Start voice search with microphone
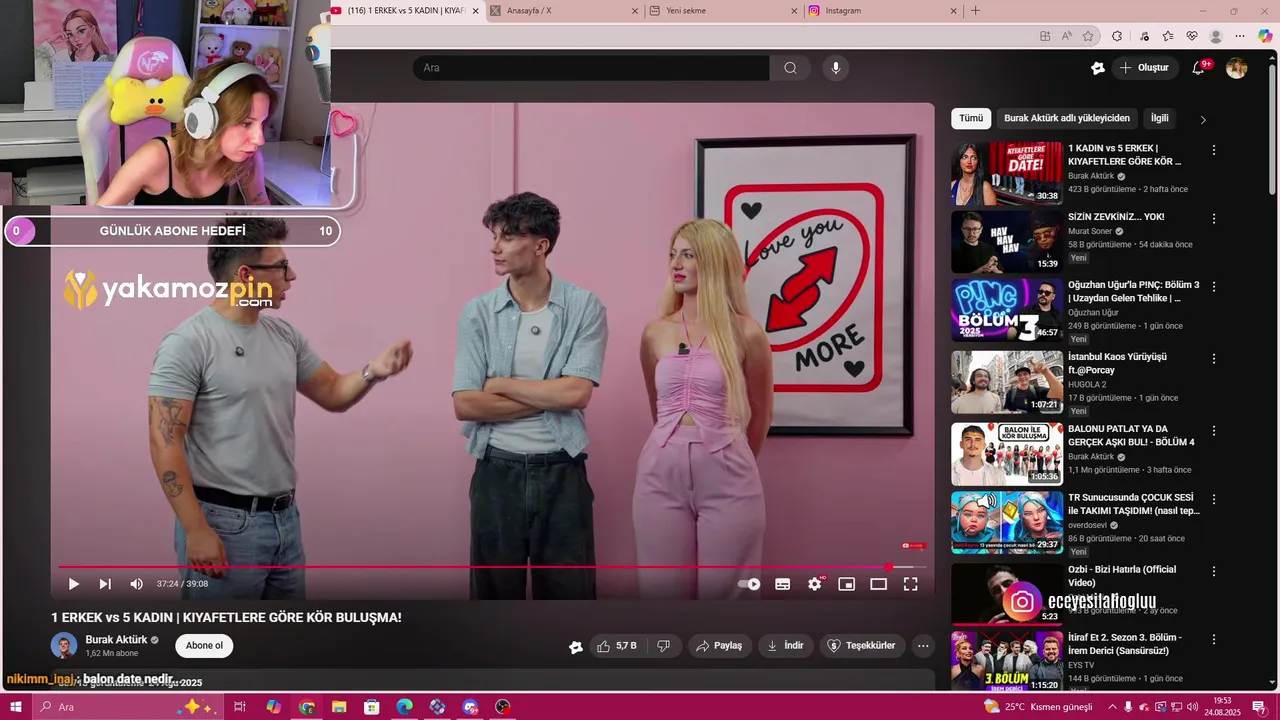The image size is (1280, 720). pos(836,68)
